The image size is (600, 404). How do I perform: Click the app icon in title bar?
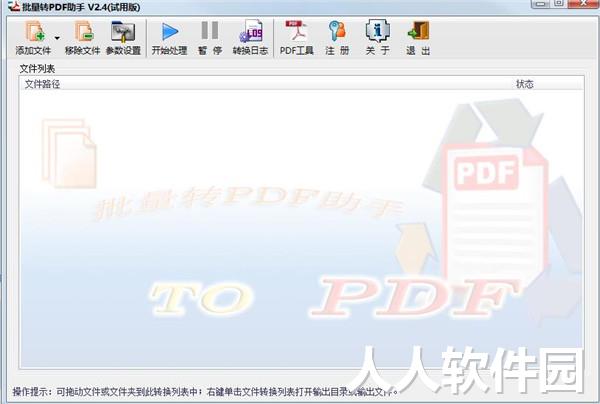[x=14, y=5]
